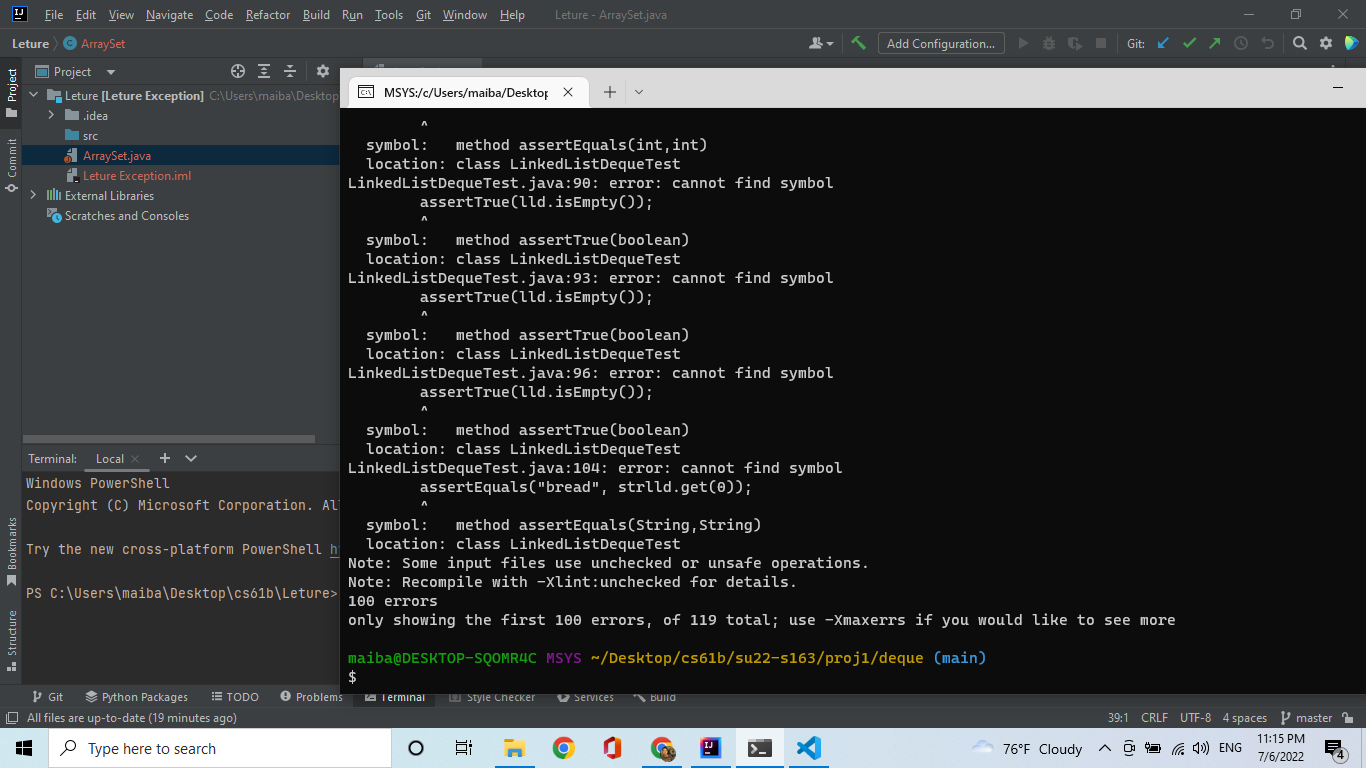1366x768 pixels.
Task: Switch to the Problems tool tab
Action: point(311,697)
